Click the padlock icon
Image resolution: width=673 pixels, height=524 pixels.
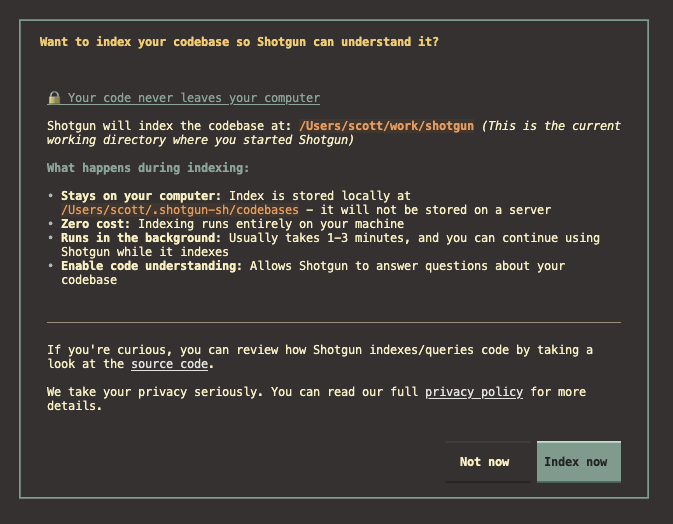coord(54,98)
